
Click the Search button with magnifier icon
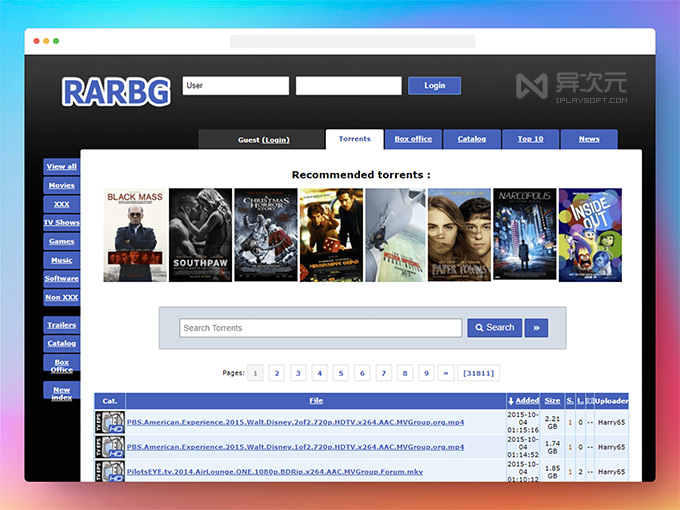pos(494,328)
